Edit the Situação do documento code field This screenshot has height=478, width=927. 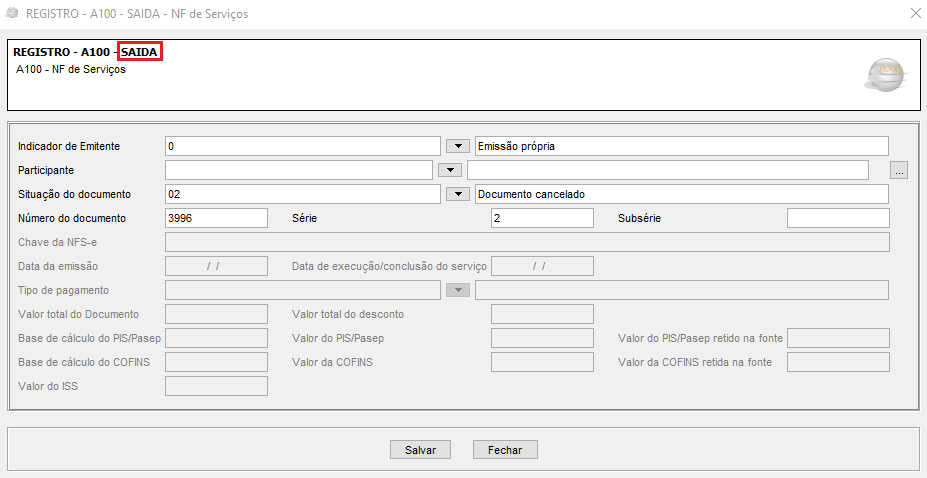pos(303,194)
